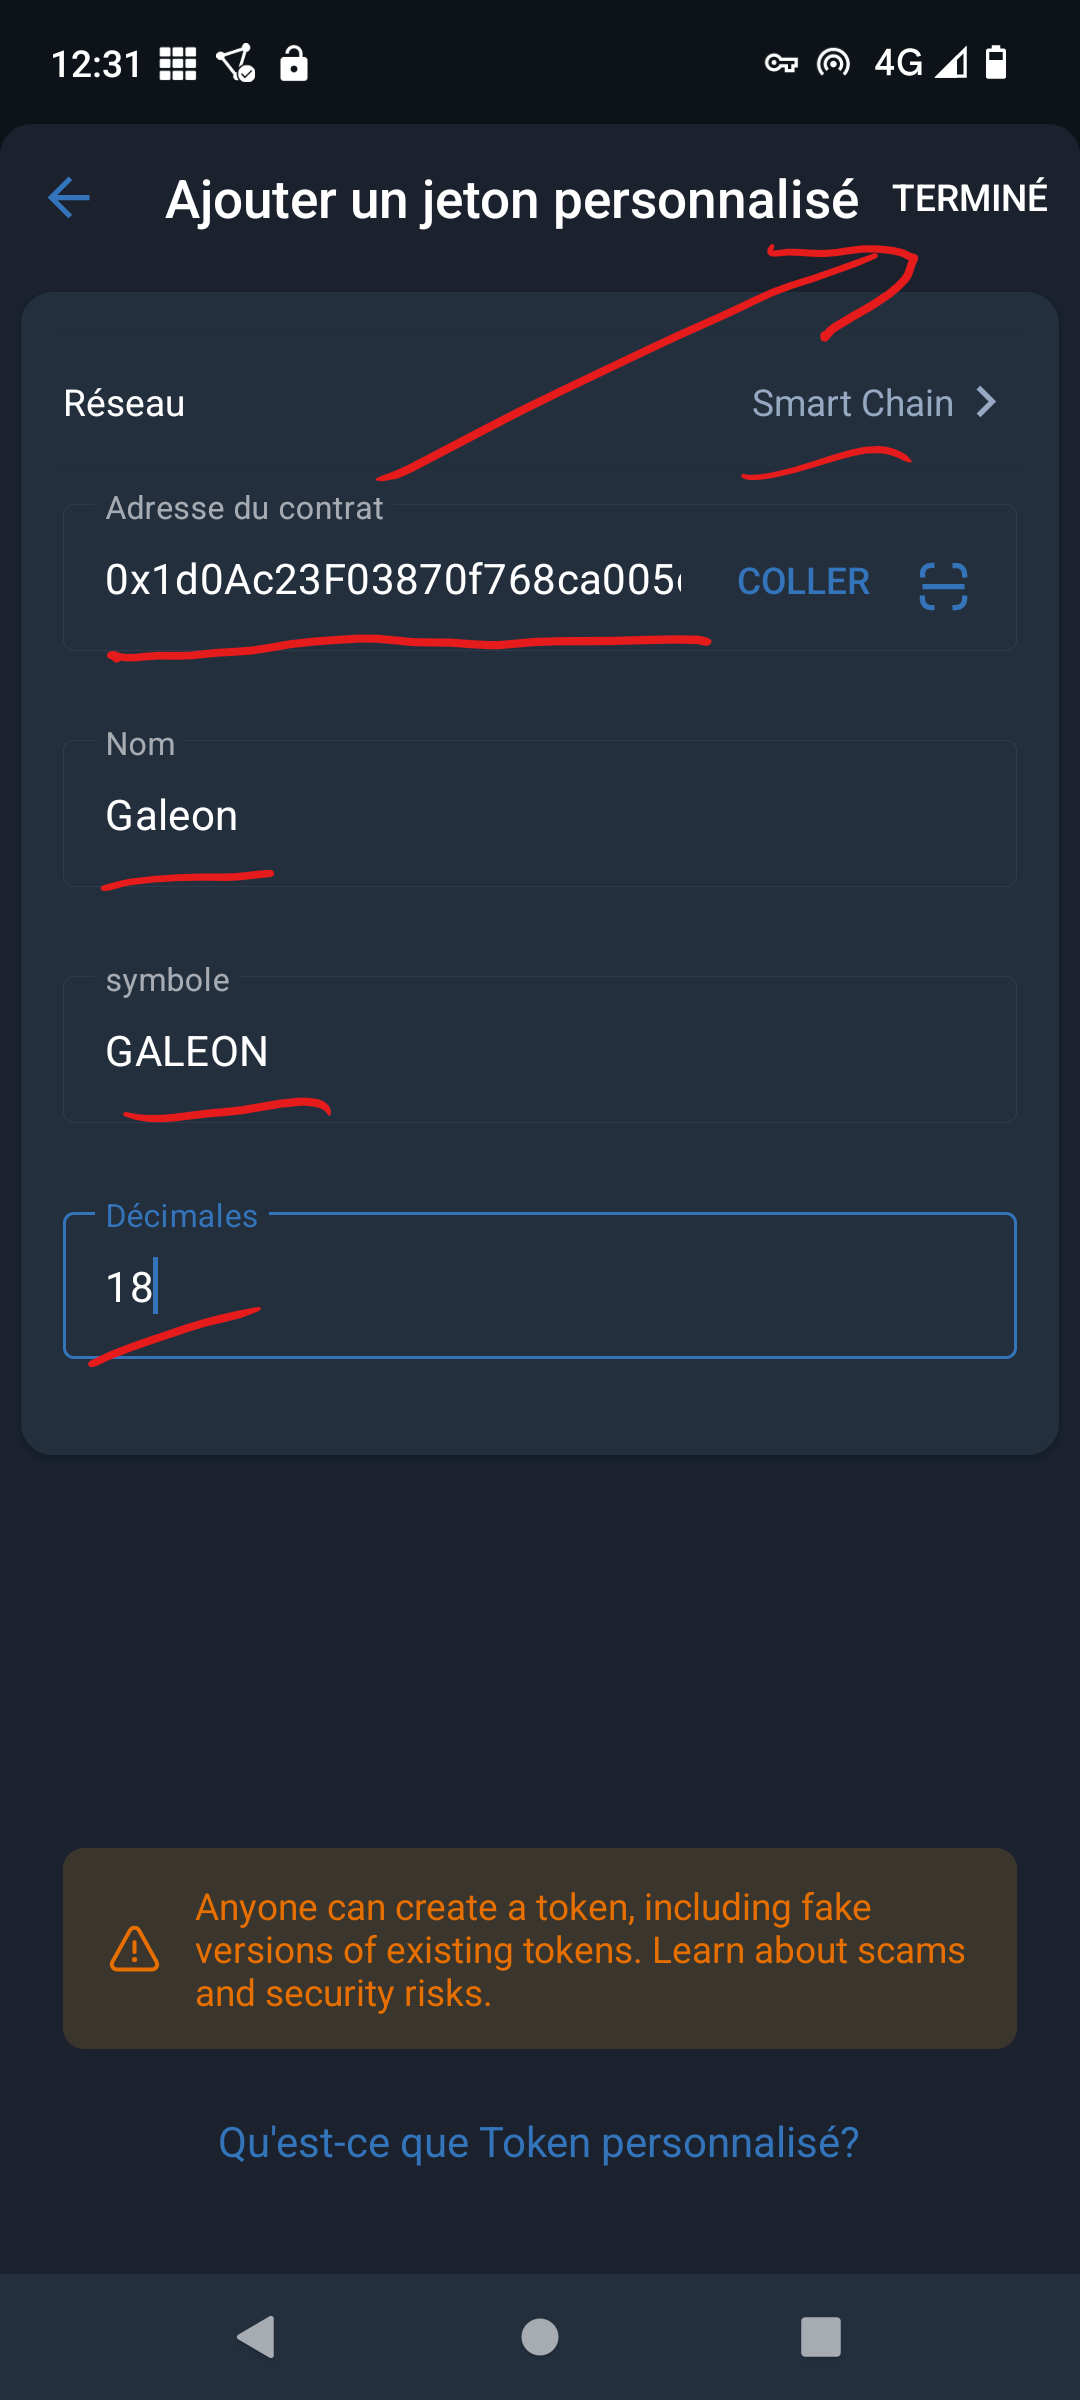Focus the Nom field containing Galeon
1080x2400 pixels.
click(540, 814)
